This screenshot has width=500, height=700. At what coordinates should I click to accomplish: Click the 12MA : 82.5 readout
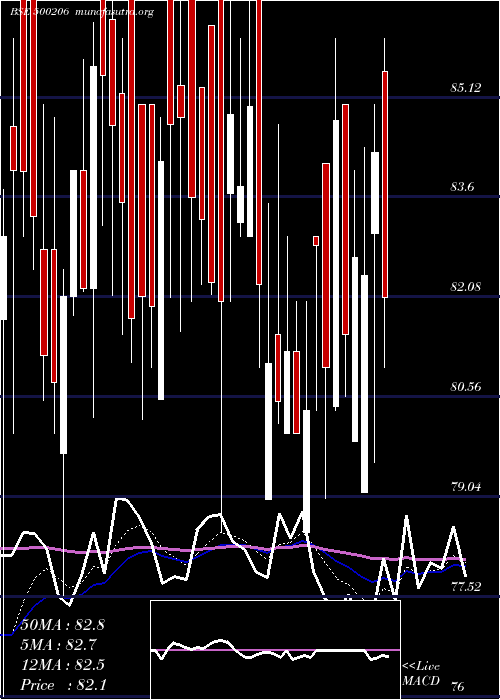(63, 665)
